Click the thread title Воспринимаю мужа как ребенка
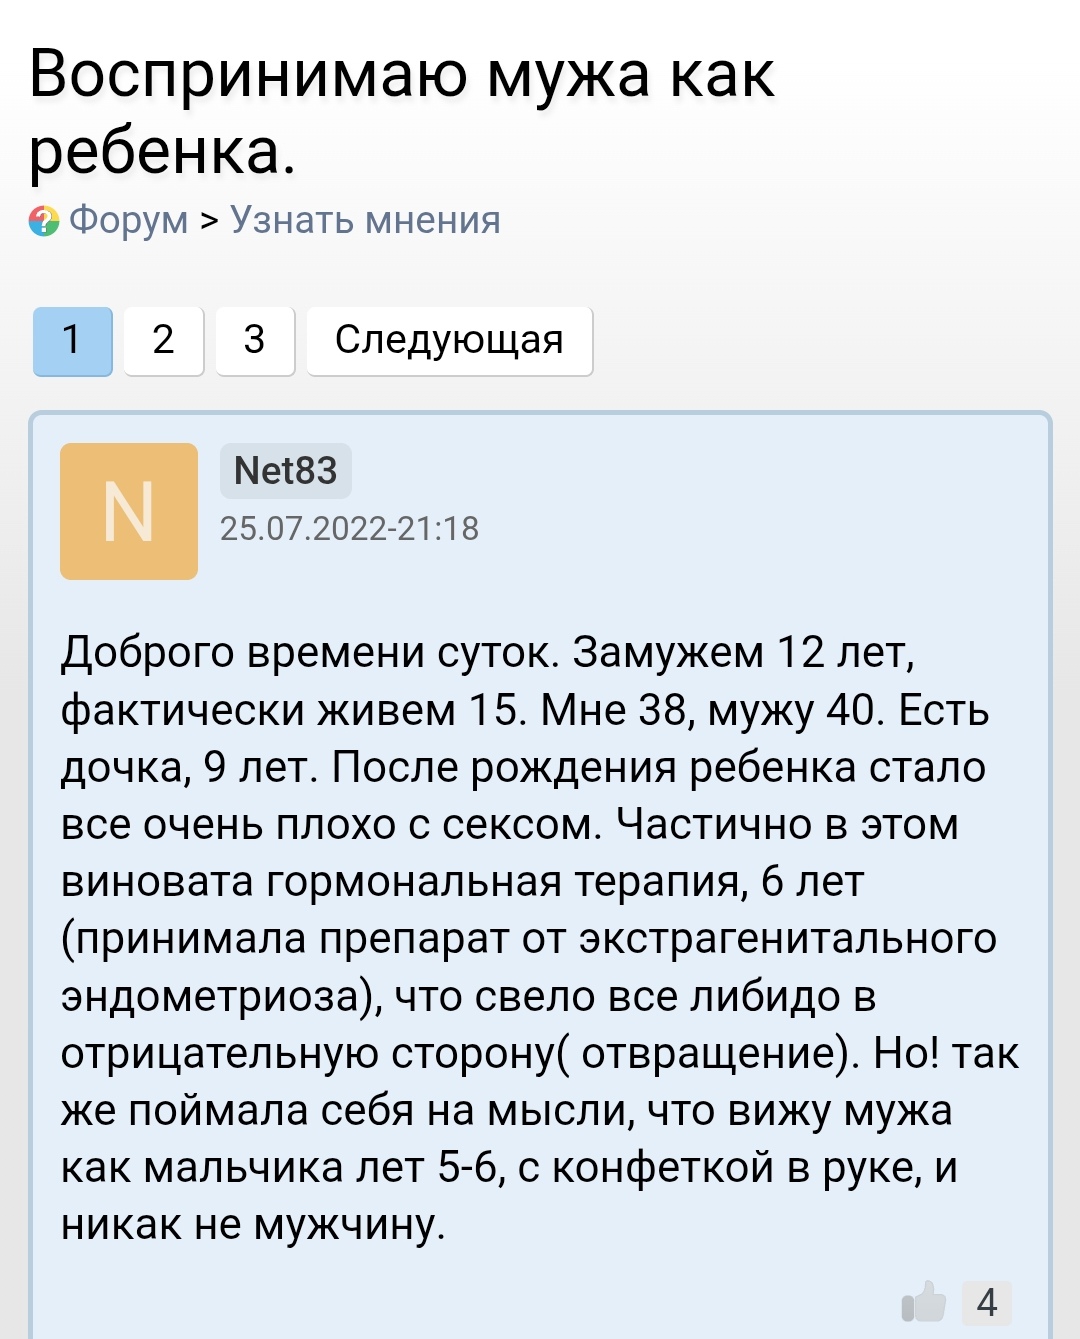 [x=402, y=113]
